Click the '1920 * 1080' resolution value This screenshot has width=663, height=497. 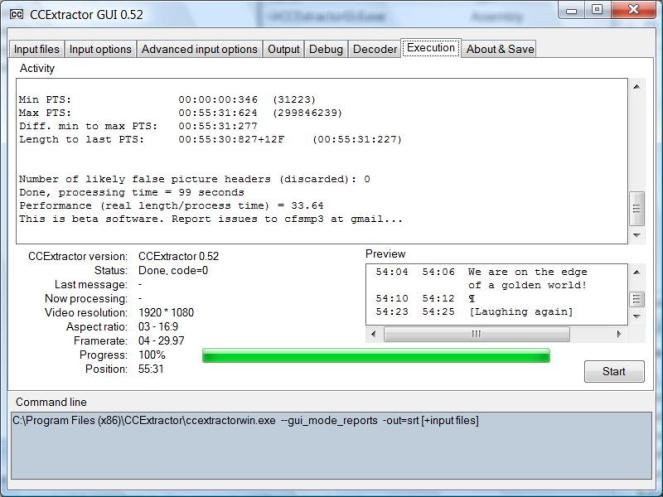click(166, 313)
